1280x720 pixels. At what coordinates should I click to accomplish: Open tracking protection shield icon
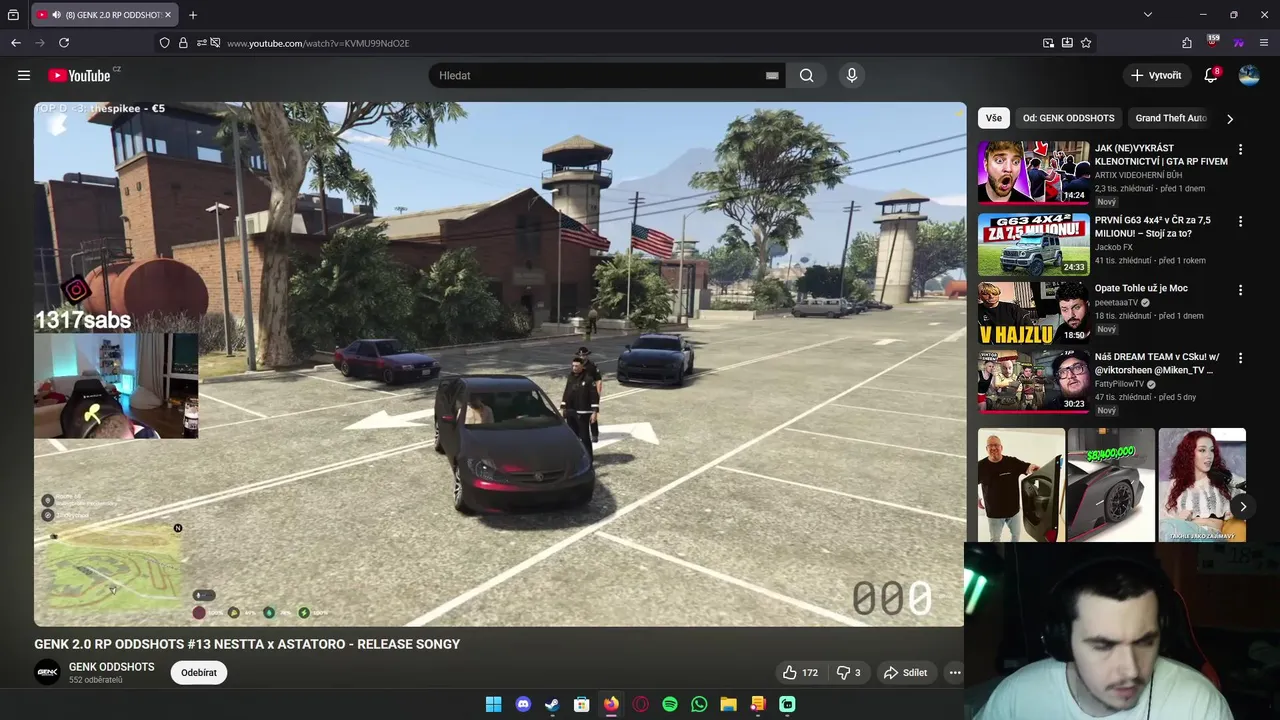tap(165, 43)
